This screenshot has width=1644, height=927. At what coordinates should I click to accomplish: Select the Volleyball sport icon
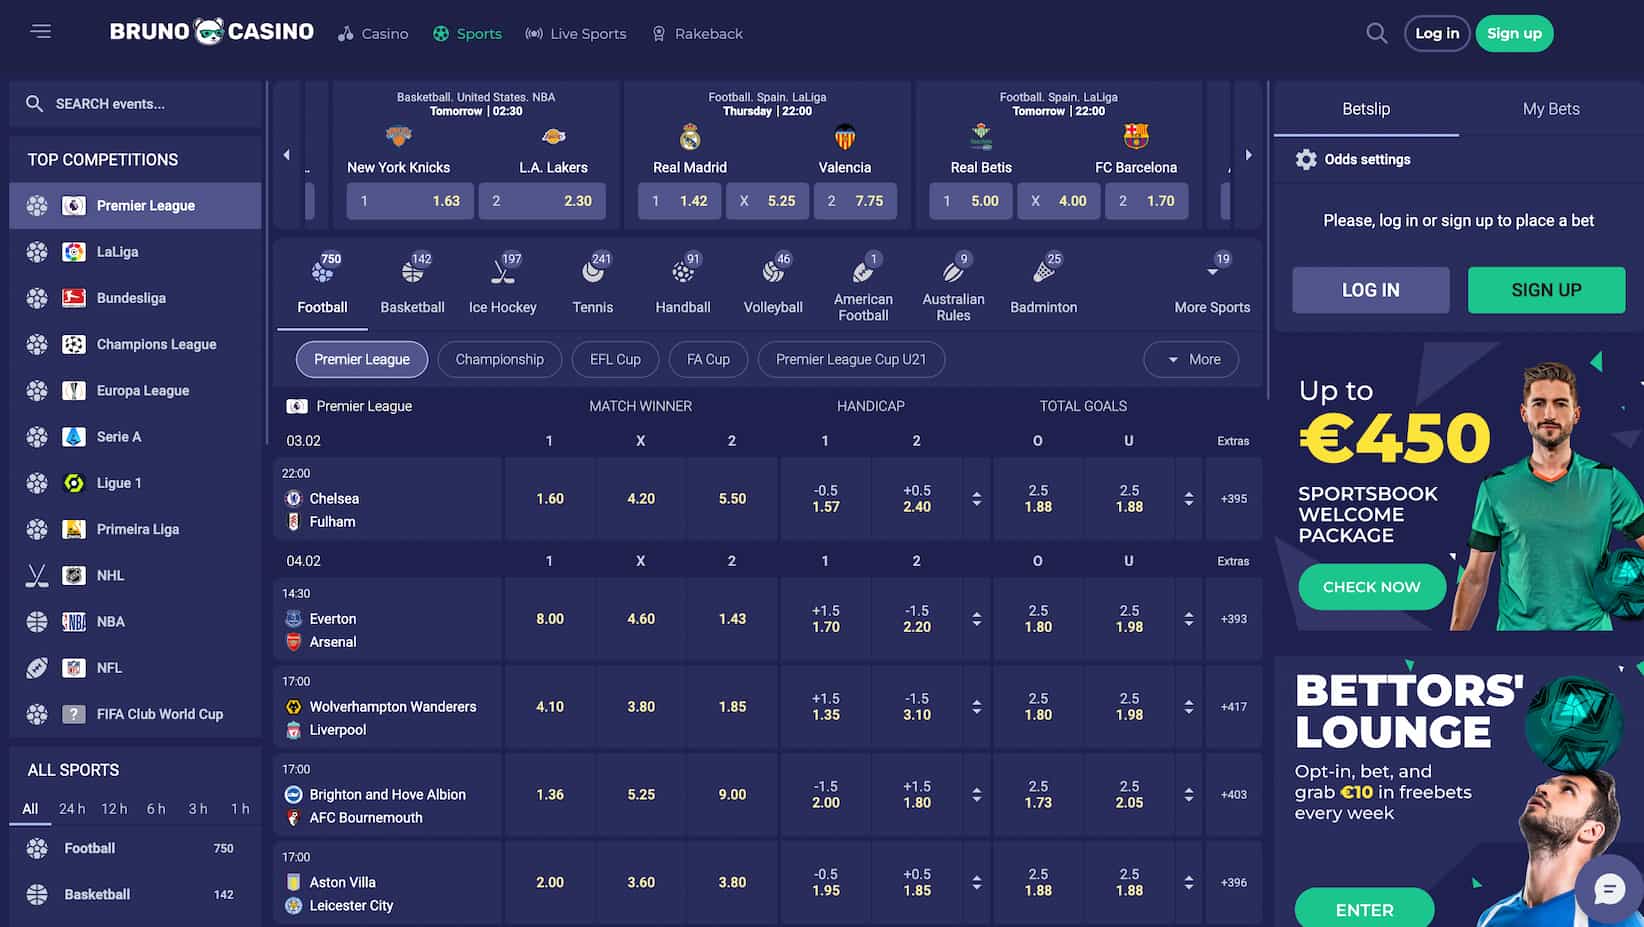(x=773, y=271)
